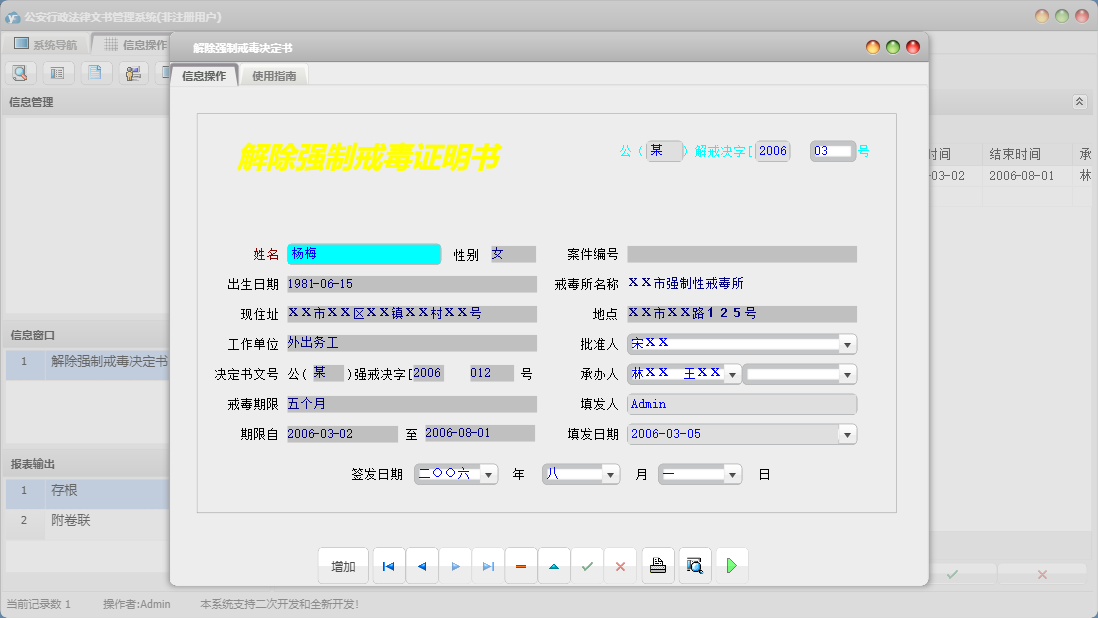
Task: Select the magnifier search tool in toolbar
Action: point(20,72)
